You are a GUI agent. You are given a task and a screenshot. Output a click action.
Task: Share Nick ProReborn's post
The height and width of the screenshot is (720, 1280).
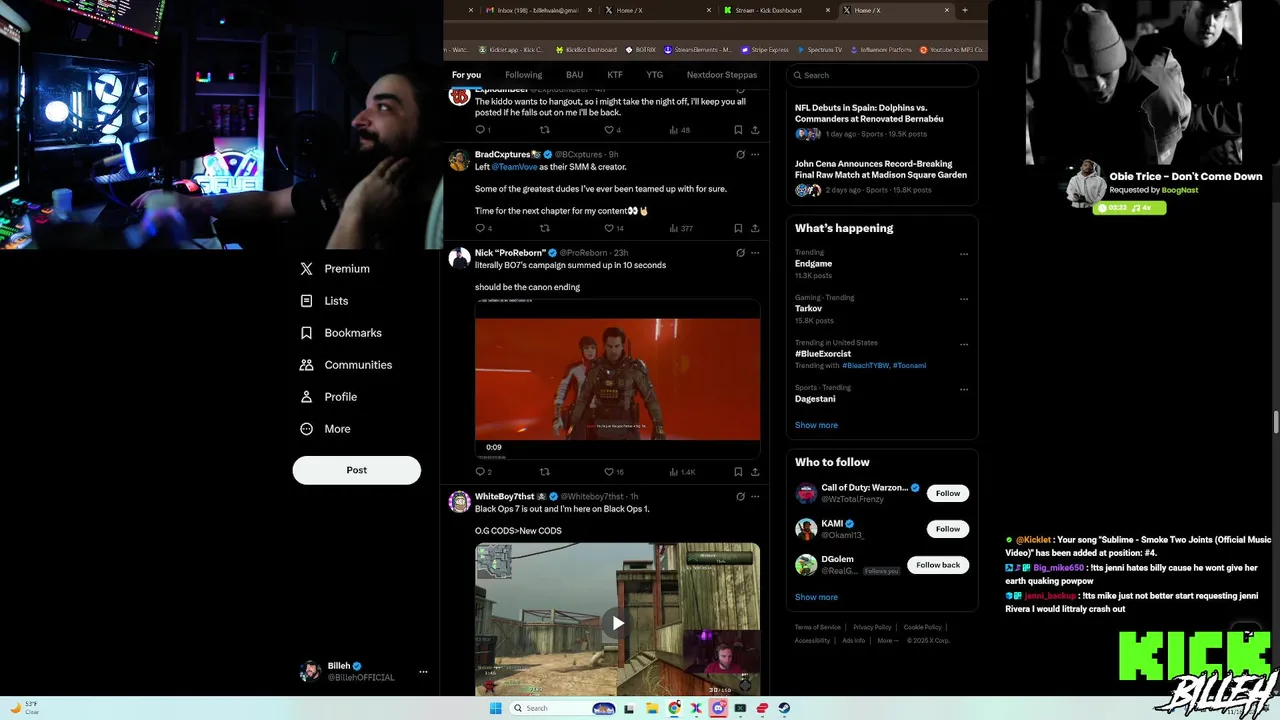755,472
